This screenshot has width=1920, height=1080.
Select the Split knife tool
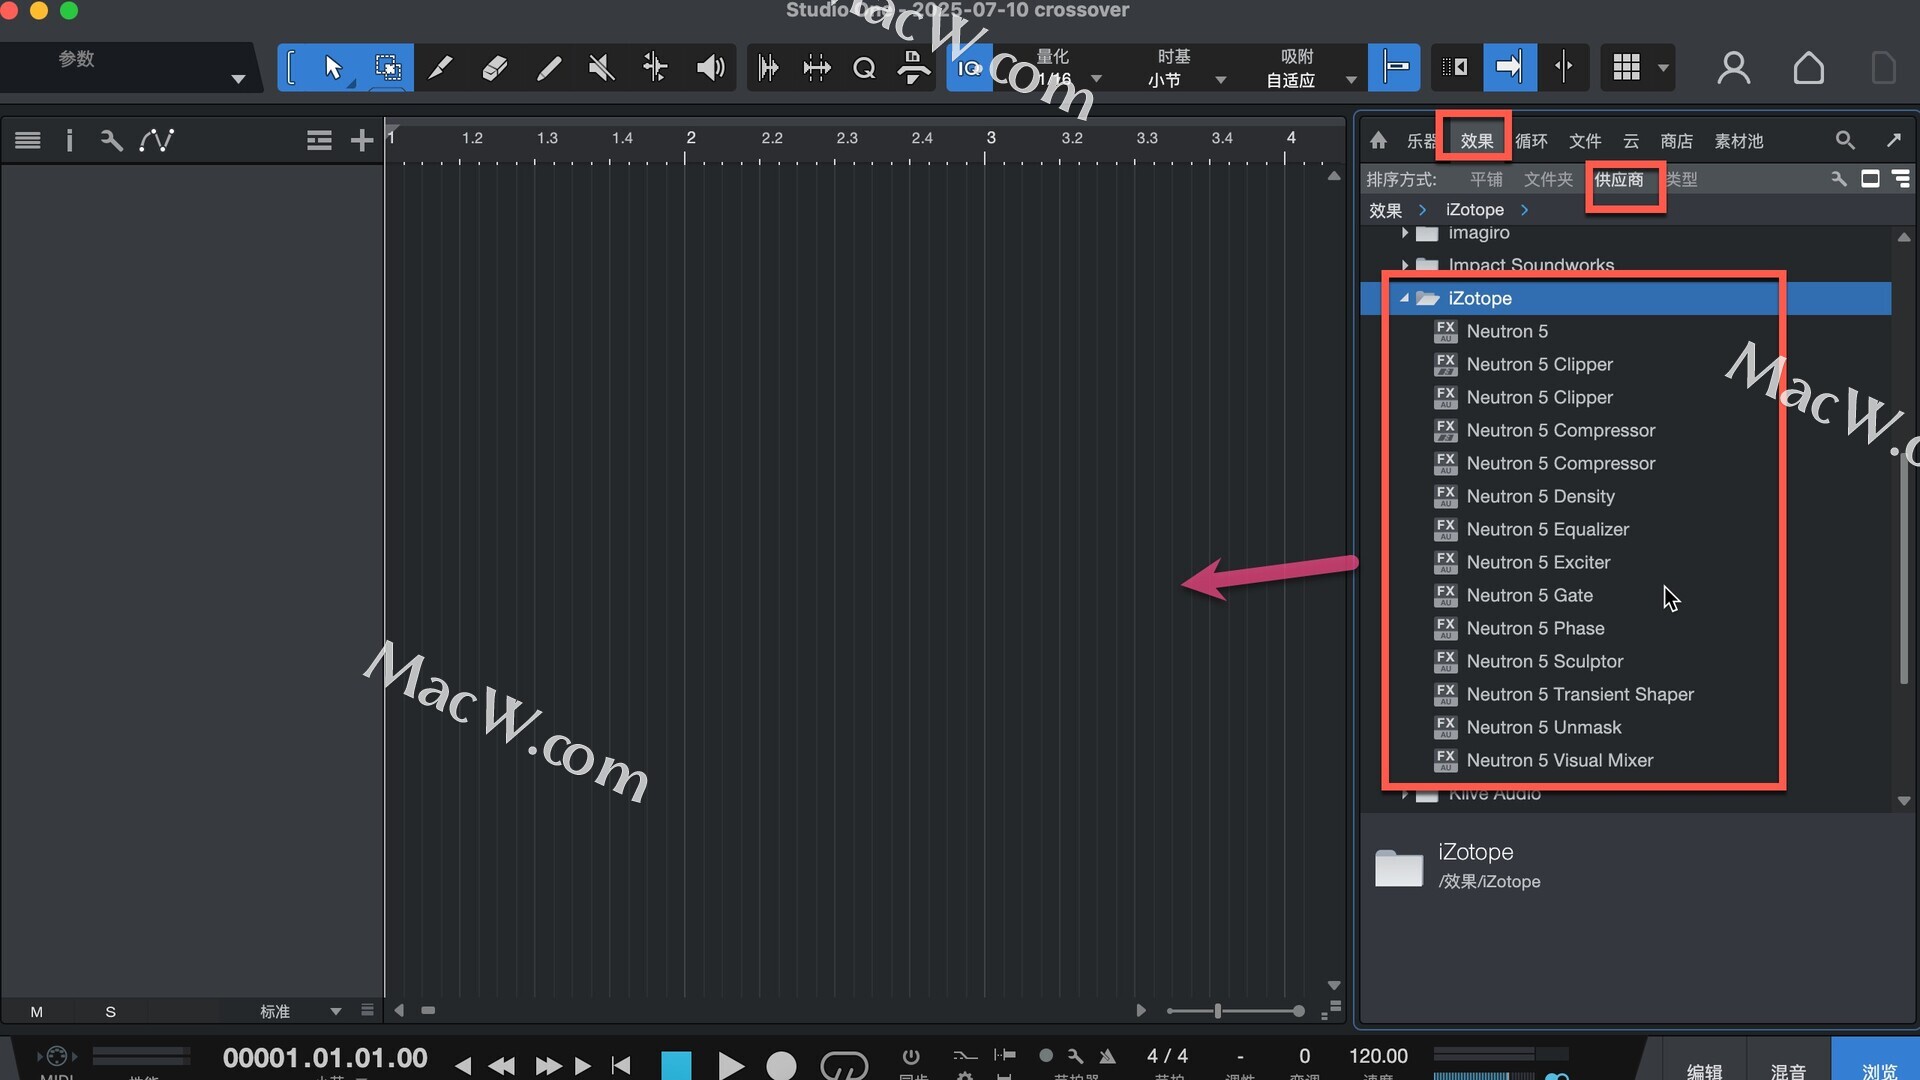(440, 68)
